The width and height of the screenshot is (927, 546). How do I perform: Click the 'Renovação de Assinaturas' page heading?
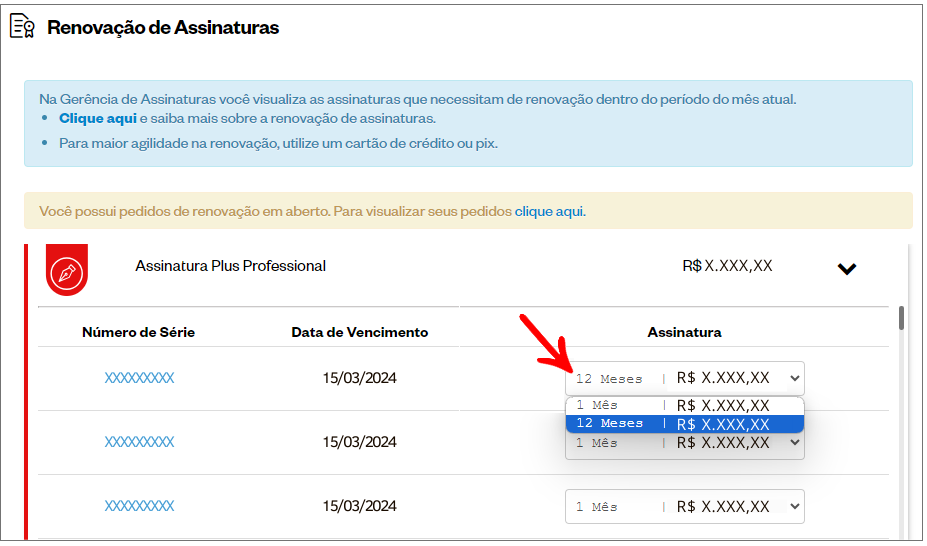[163, 27]
